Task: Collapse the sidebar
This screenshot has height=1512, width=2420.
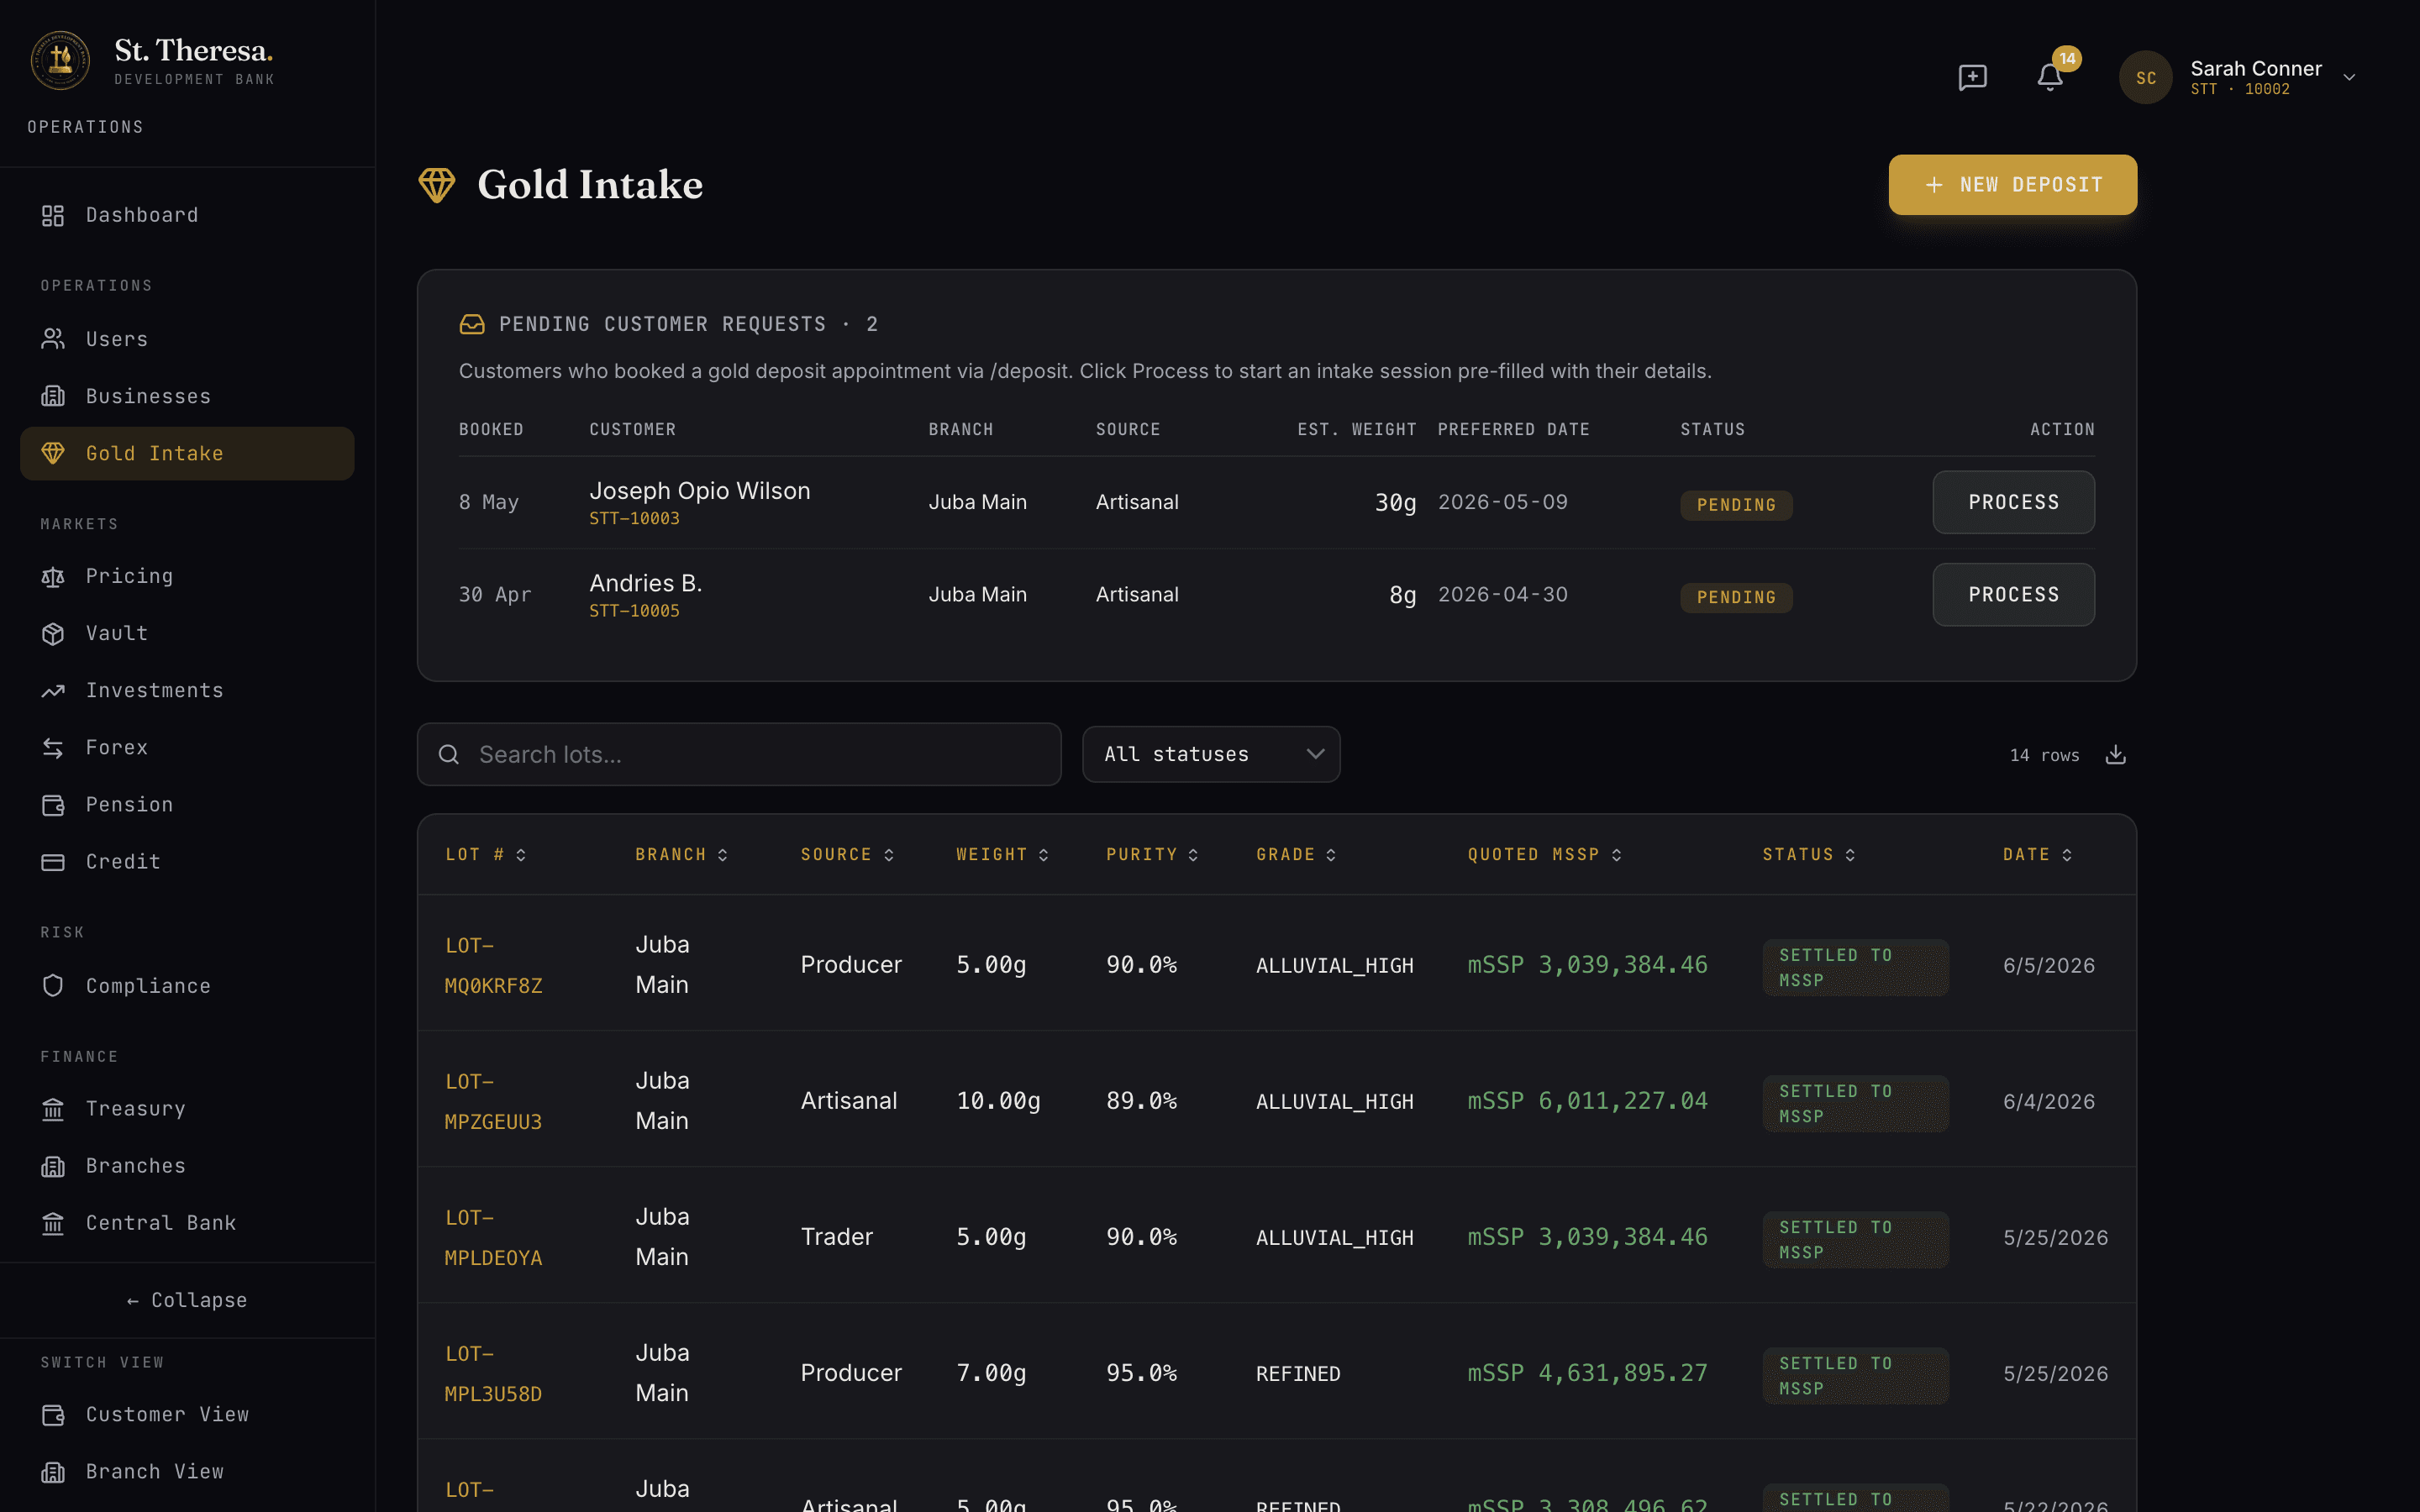Action: click(x=187, y=1300)
